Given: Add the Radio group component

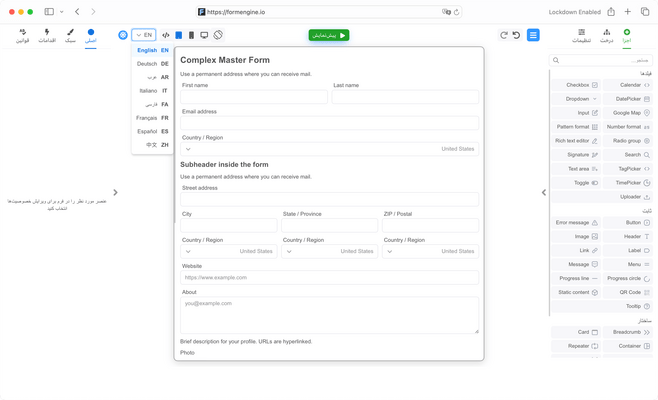Looking at the screenshot, I should click(628, 141).
